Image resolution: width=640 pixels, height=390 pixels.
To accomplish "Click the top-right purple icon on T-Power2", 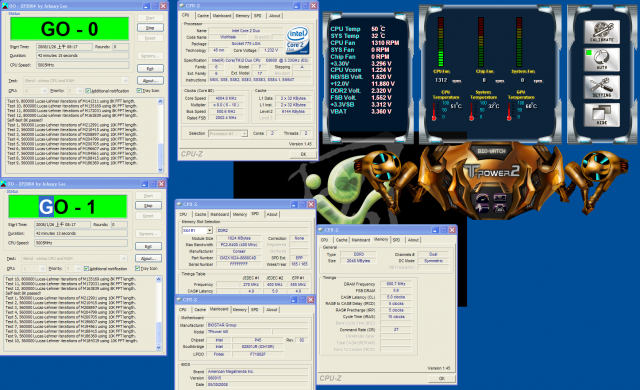I will pos(500,198).
